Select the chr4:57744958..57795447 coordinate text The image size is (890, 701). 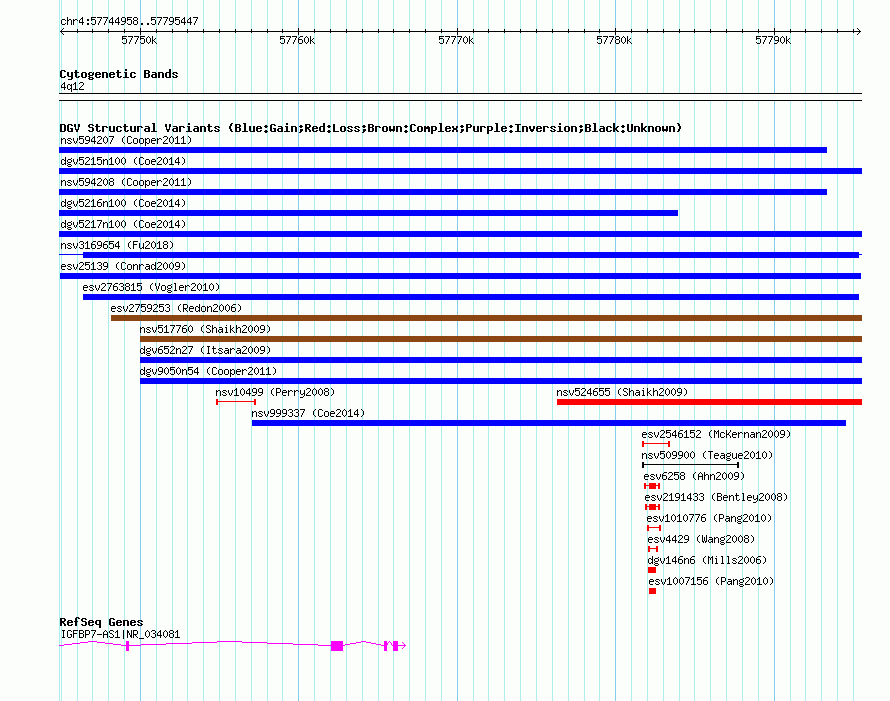coord(129,21)
